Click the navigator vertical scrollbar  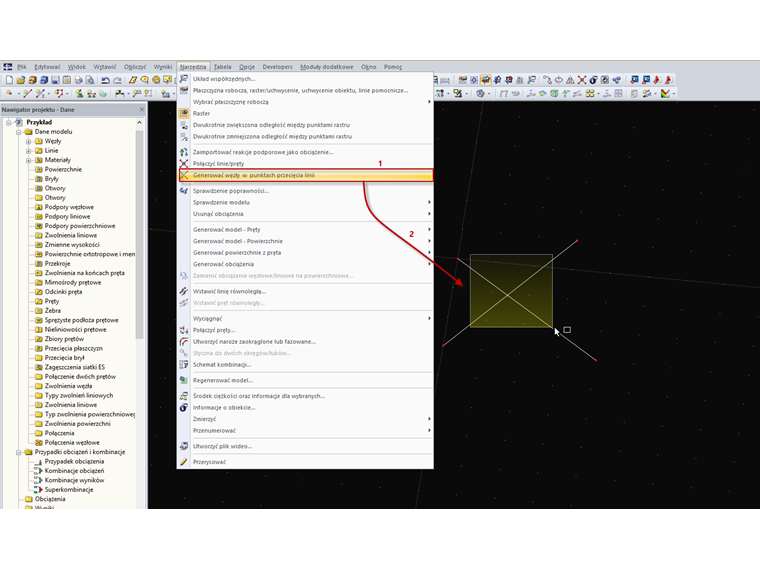[x=140, y=233]
